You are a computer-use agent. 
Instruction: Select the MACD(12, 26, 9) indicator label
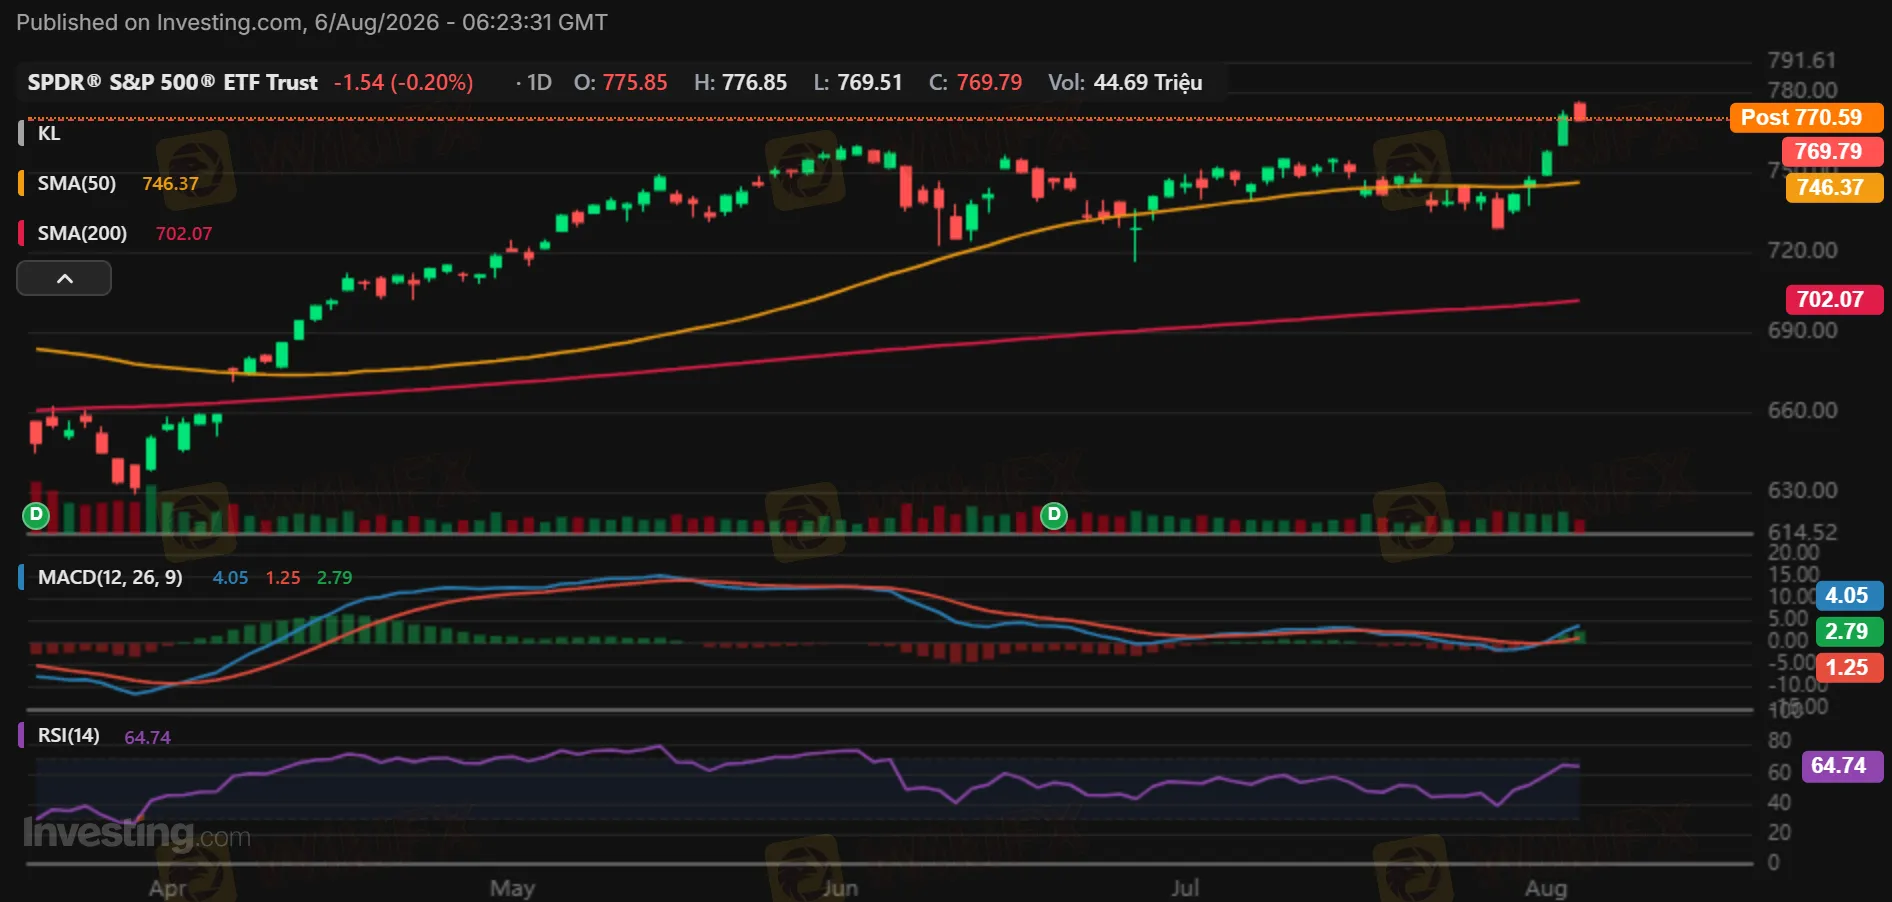click(110, 577)
